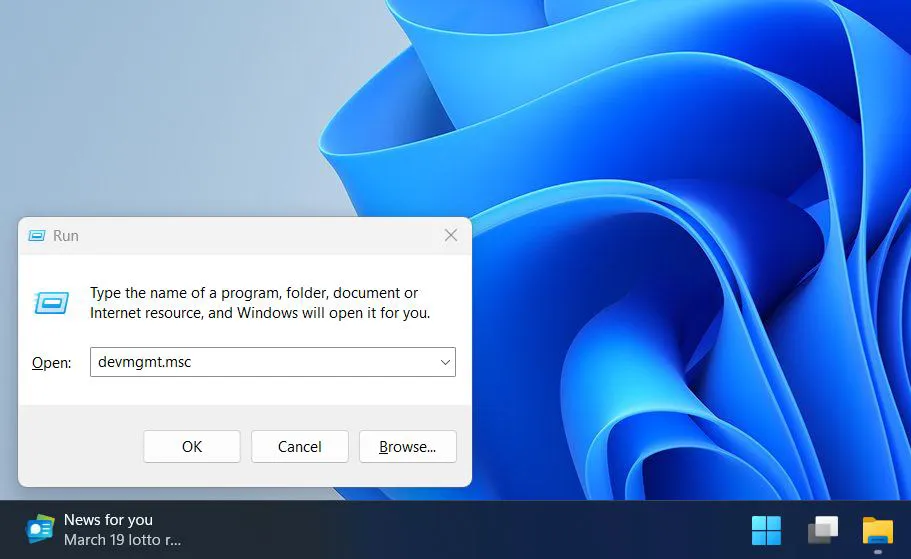This screenshot has height=559, width=911.
Task: Launch File Explorer from the taskbar
Action: click(x=877, y=531)
